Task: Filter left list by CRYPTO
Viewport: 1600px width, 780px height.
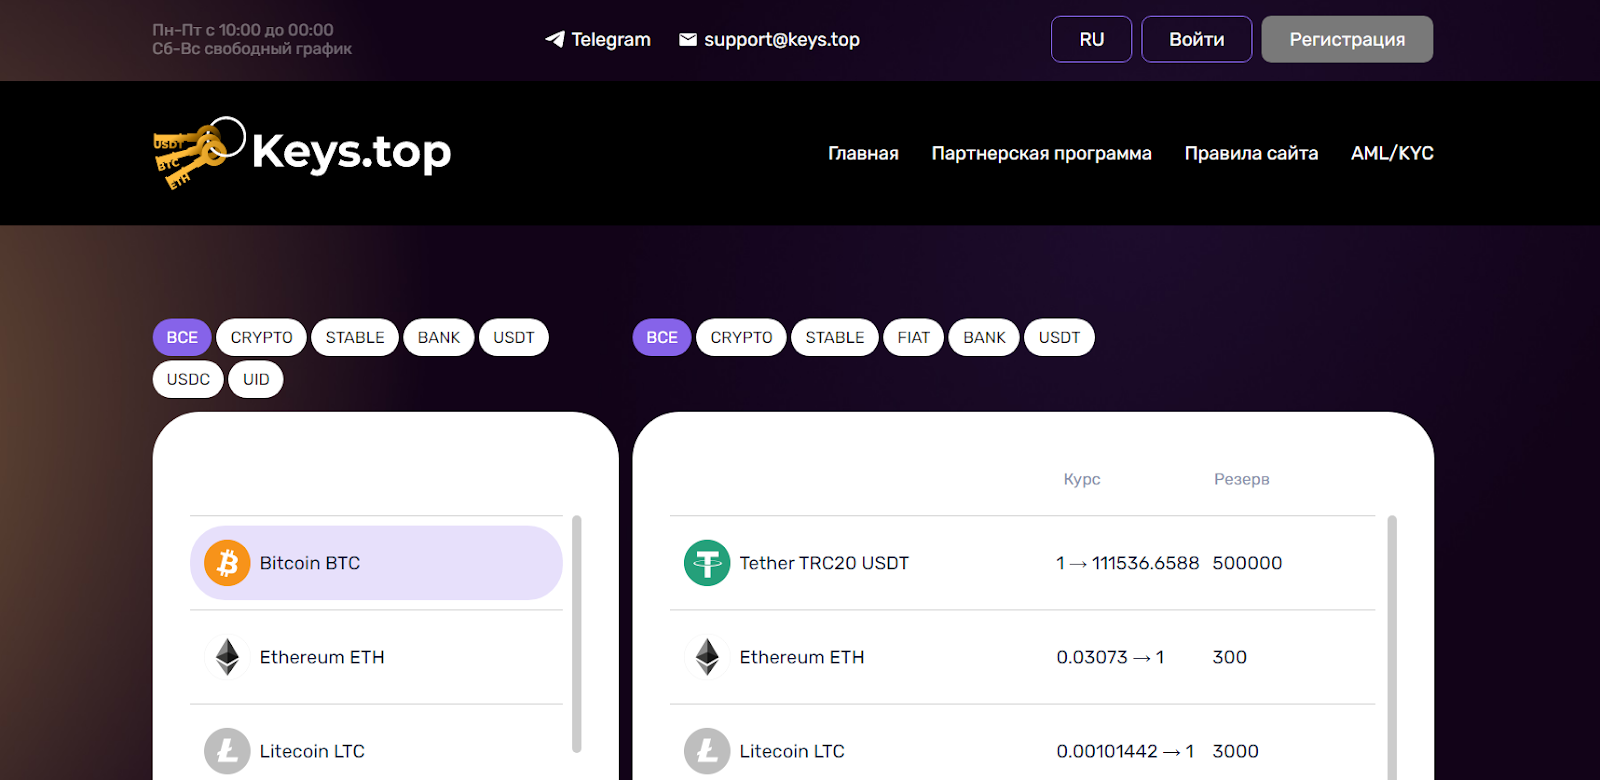Action: pyautogui.click(x=262, y=337)
